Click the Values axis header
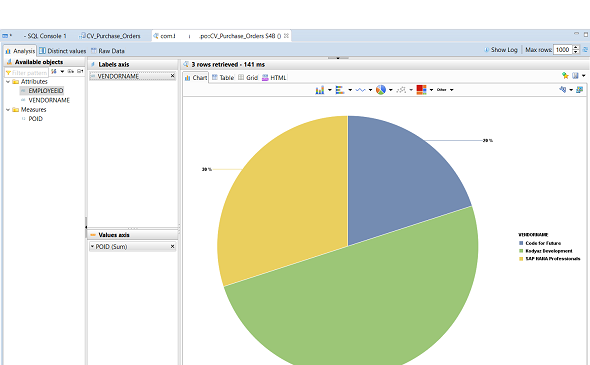 coord(133,235)
